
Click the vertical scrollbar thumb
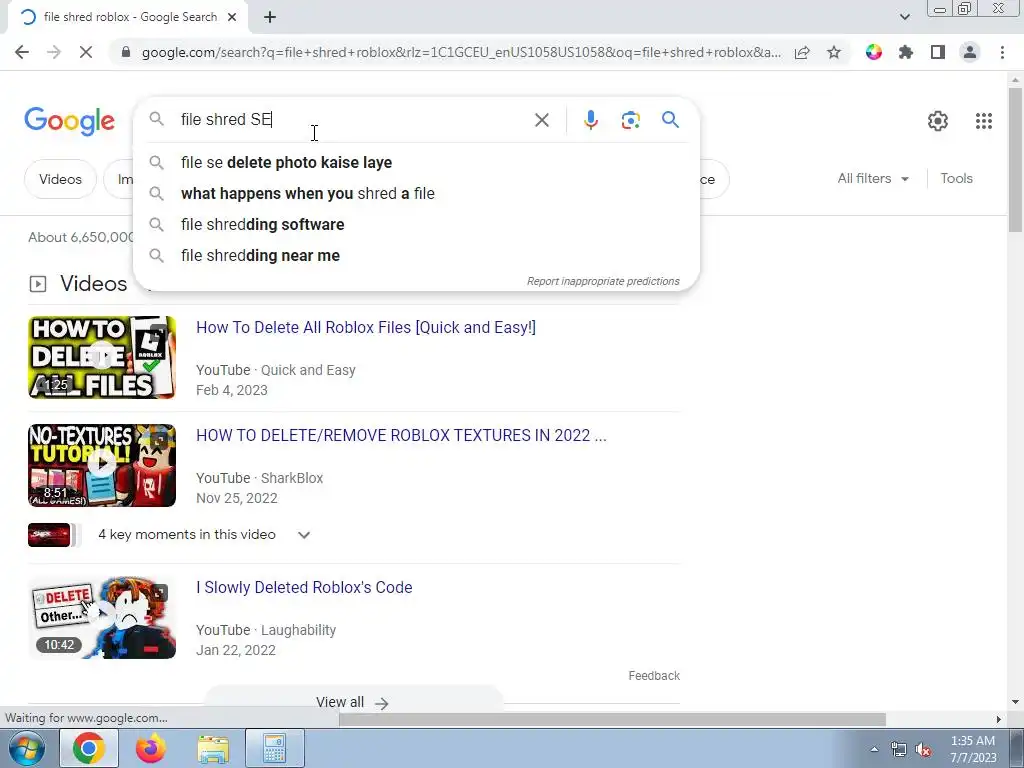click(x=1015, y=159)
